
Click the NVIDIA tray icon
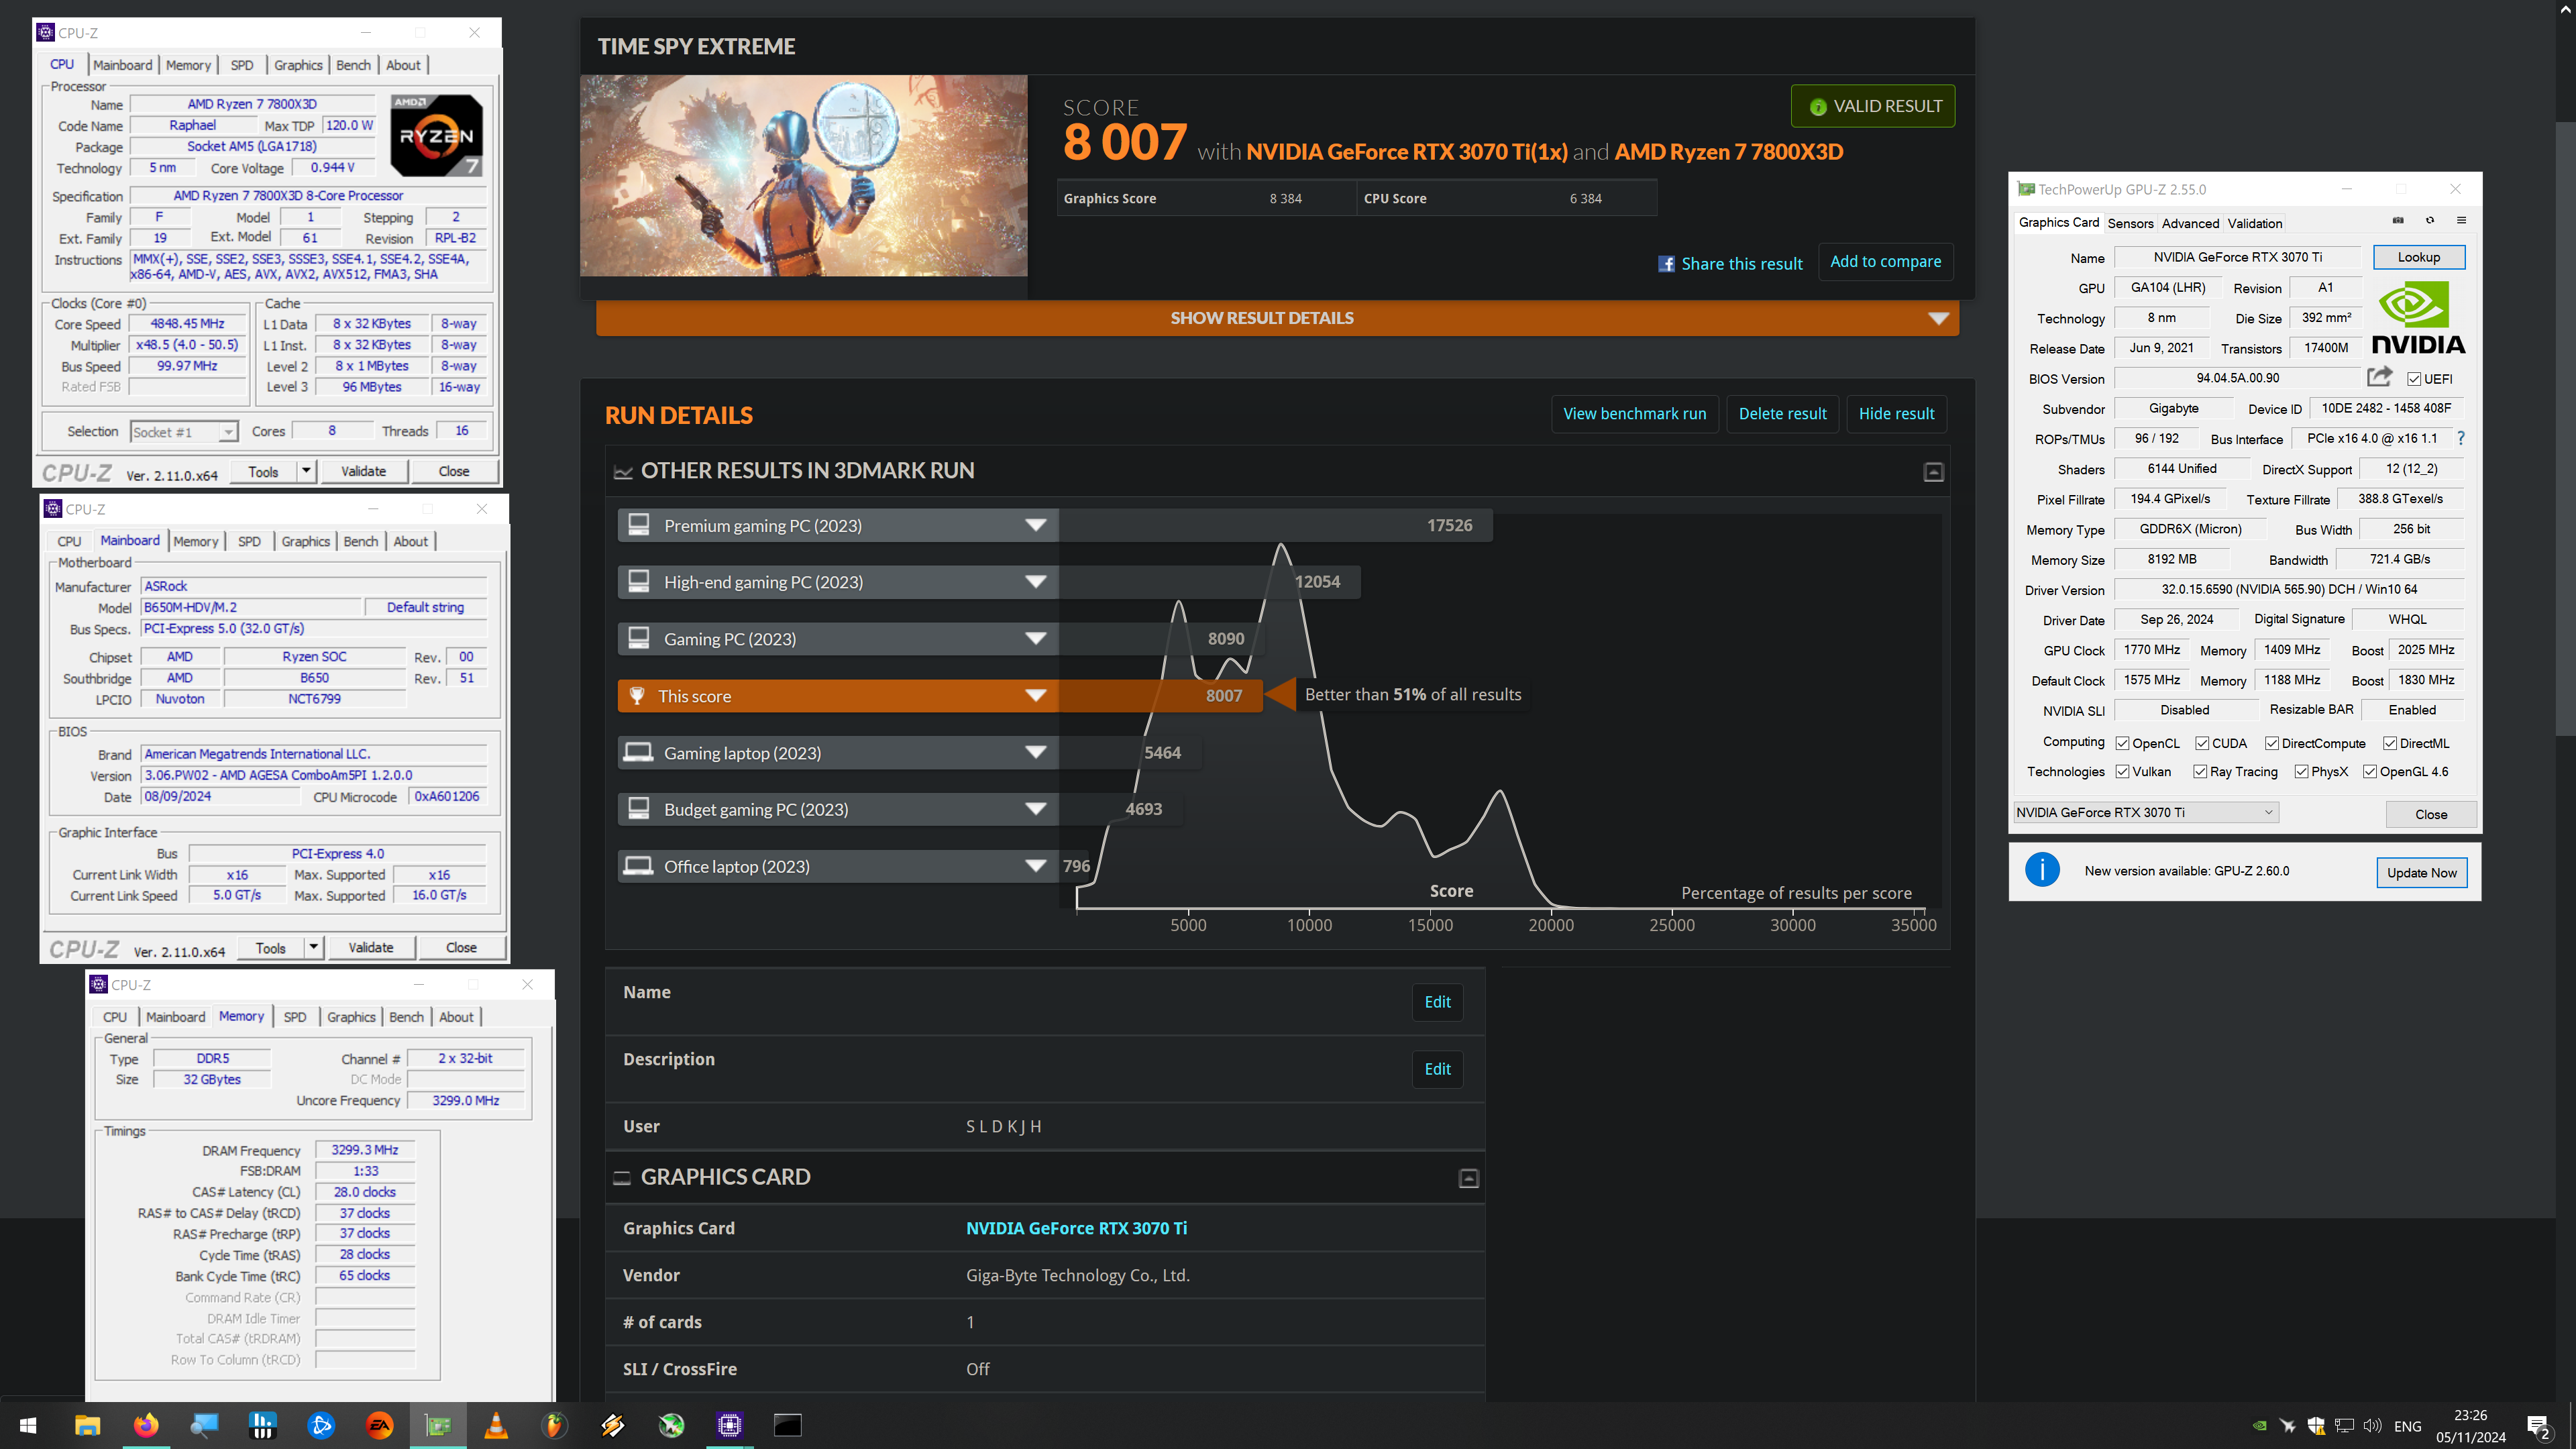click(2259, 1425)
